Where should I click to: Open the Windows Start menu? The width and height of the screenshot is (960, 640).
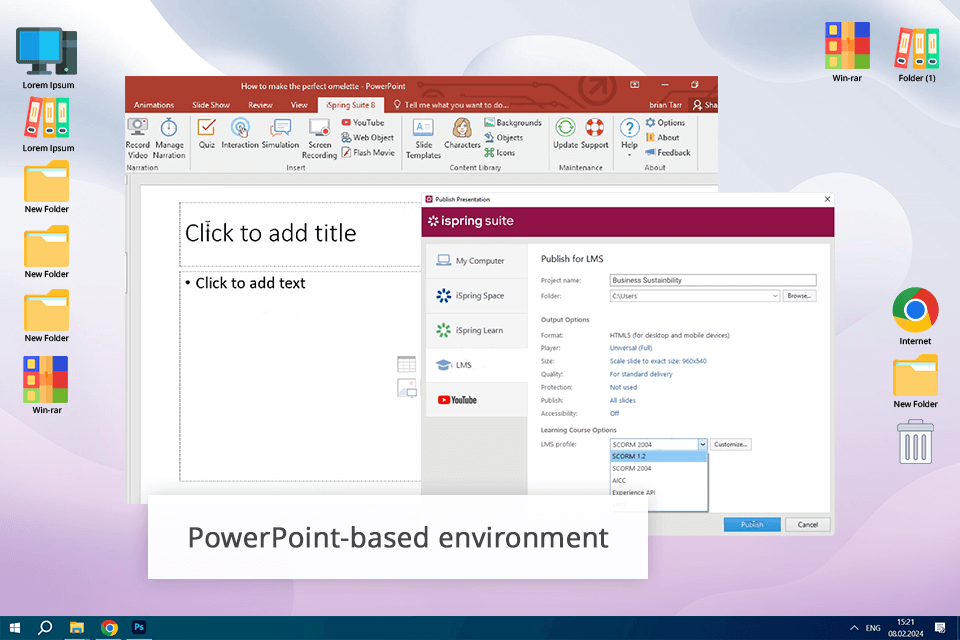[x=15, y=628]
